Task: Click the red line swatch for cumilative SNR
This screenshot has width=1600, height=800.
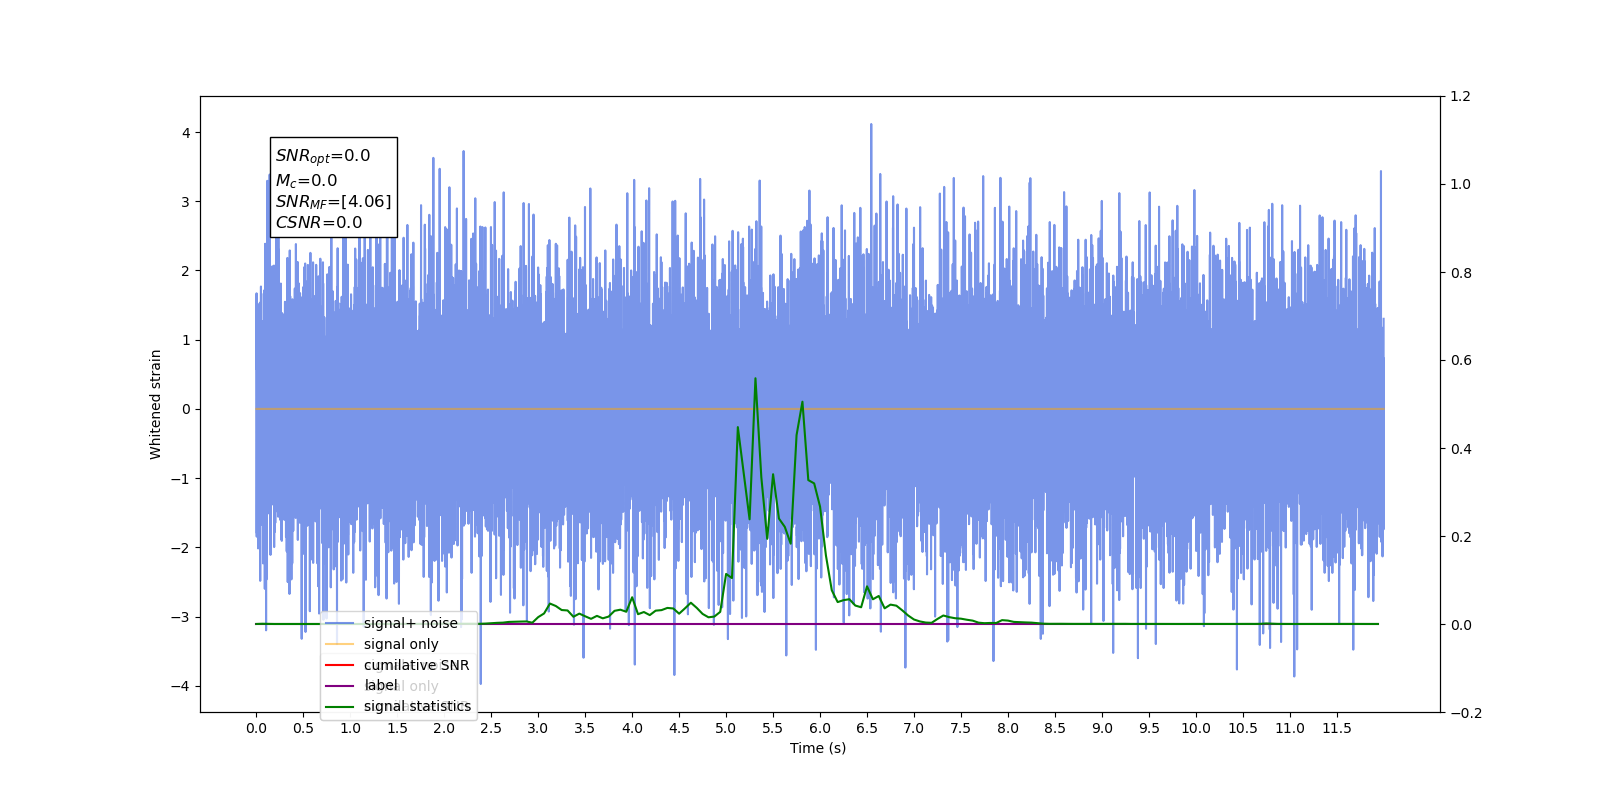Action: (x=340, y=665)
